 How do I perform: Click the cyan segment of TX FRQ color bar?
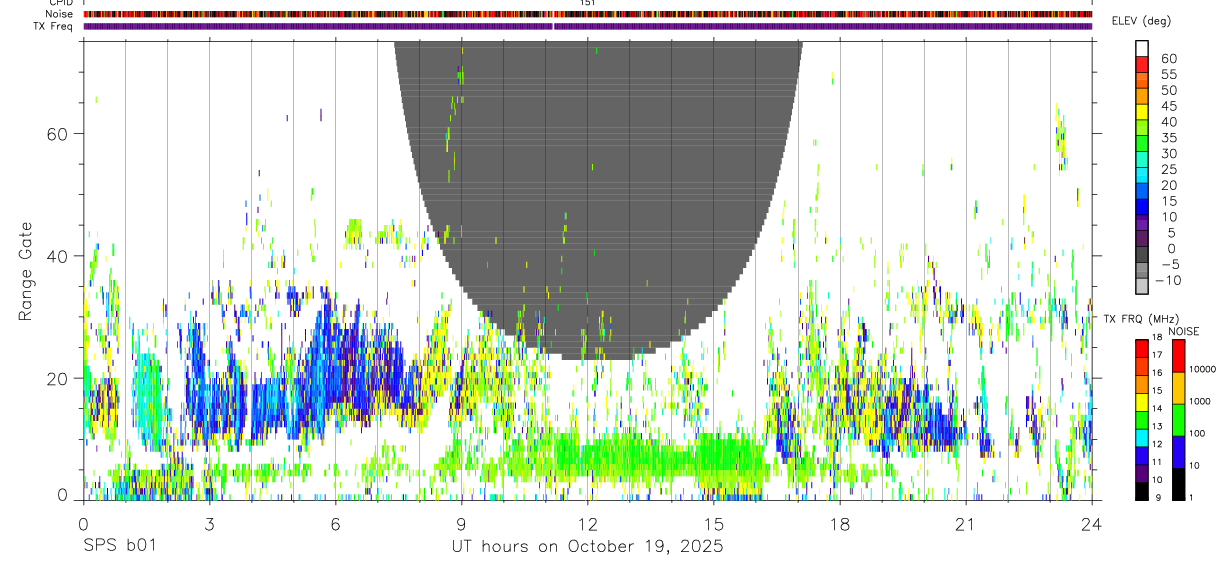(1142, 438)
